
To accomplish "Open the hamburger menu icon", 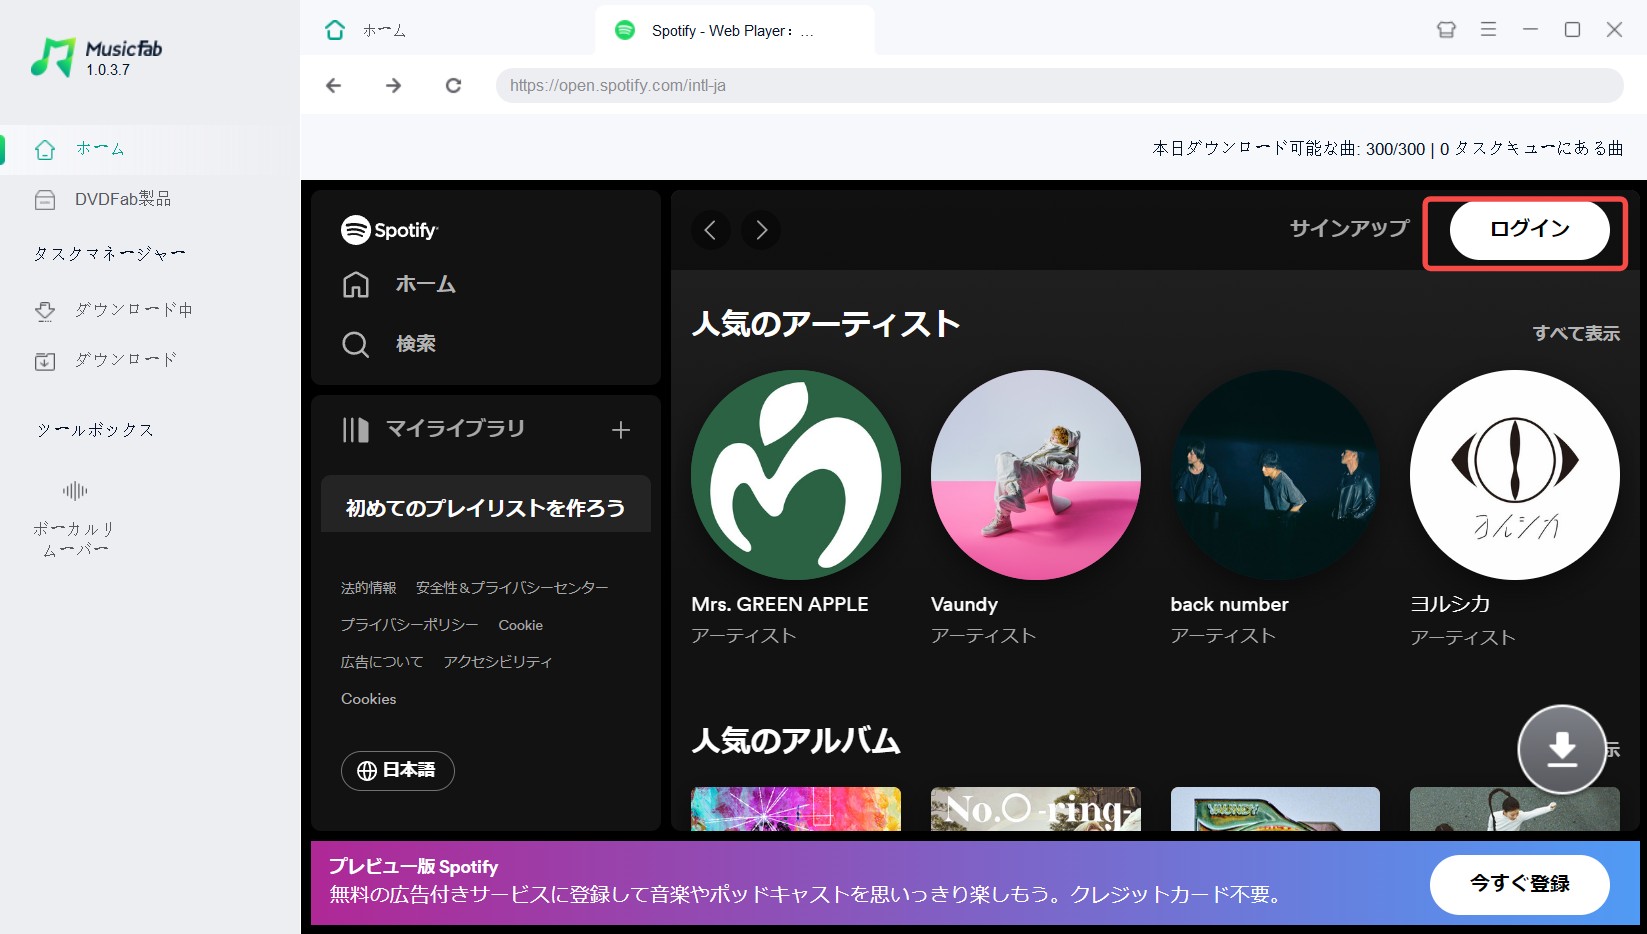I will (x=1488, y=30).
